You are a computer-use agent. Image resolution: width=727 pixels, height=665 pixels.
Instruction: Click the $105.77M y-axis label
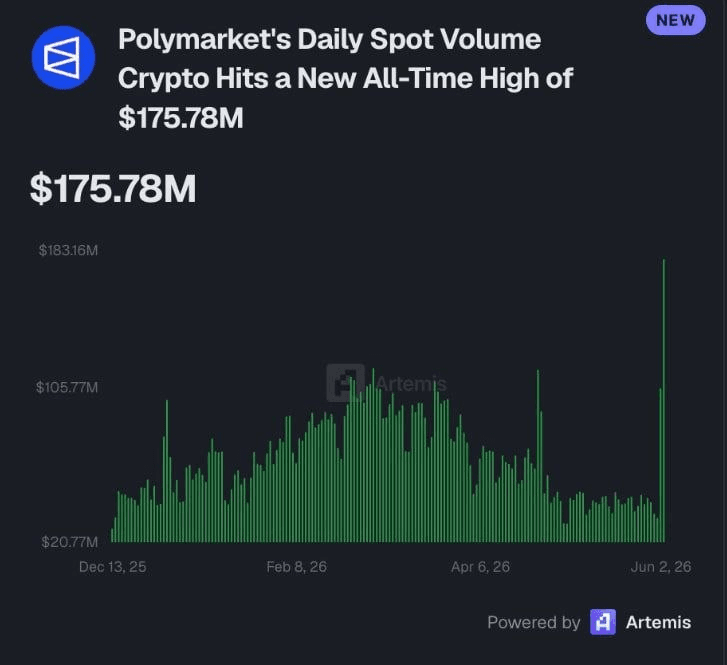(x=67, y=387)
